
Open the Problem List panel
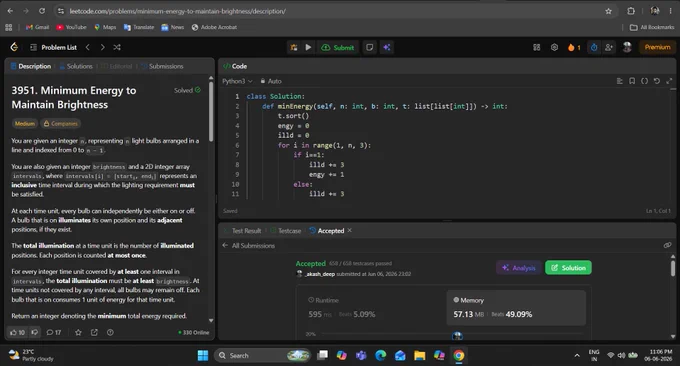(x=53, y=47)
